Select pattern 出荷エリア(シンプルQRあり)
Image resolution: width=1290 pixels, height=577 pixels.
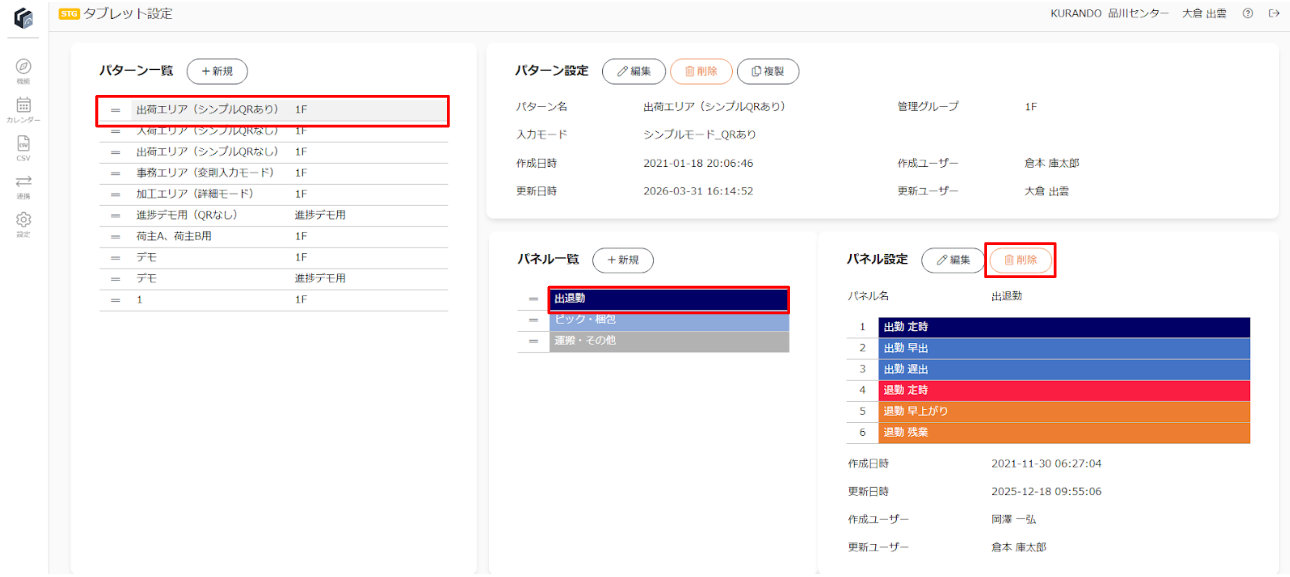(x=273, y=109)
